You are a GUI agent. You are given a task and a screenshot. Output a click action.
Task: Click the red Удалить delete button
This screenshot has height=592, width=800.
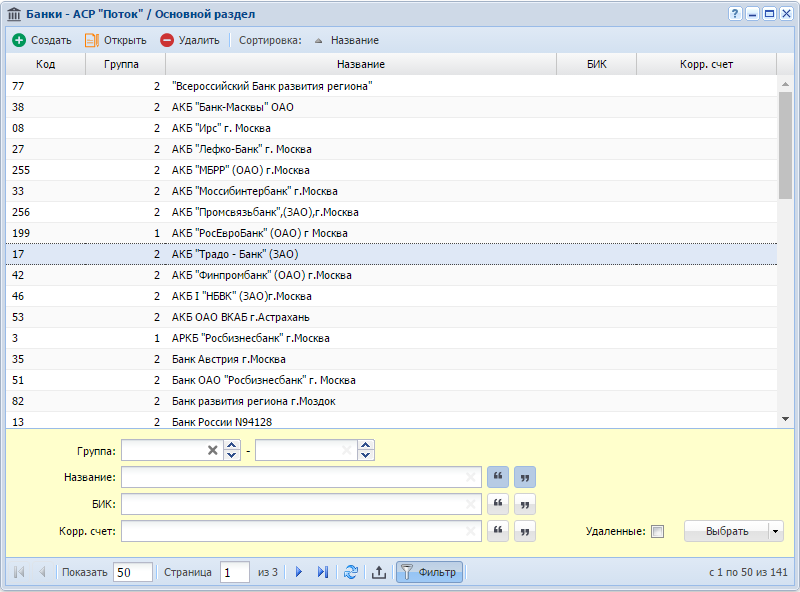190,40
